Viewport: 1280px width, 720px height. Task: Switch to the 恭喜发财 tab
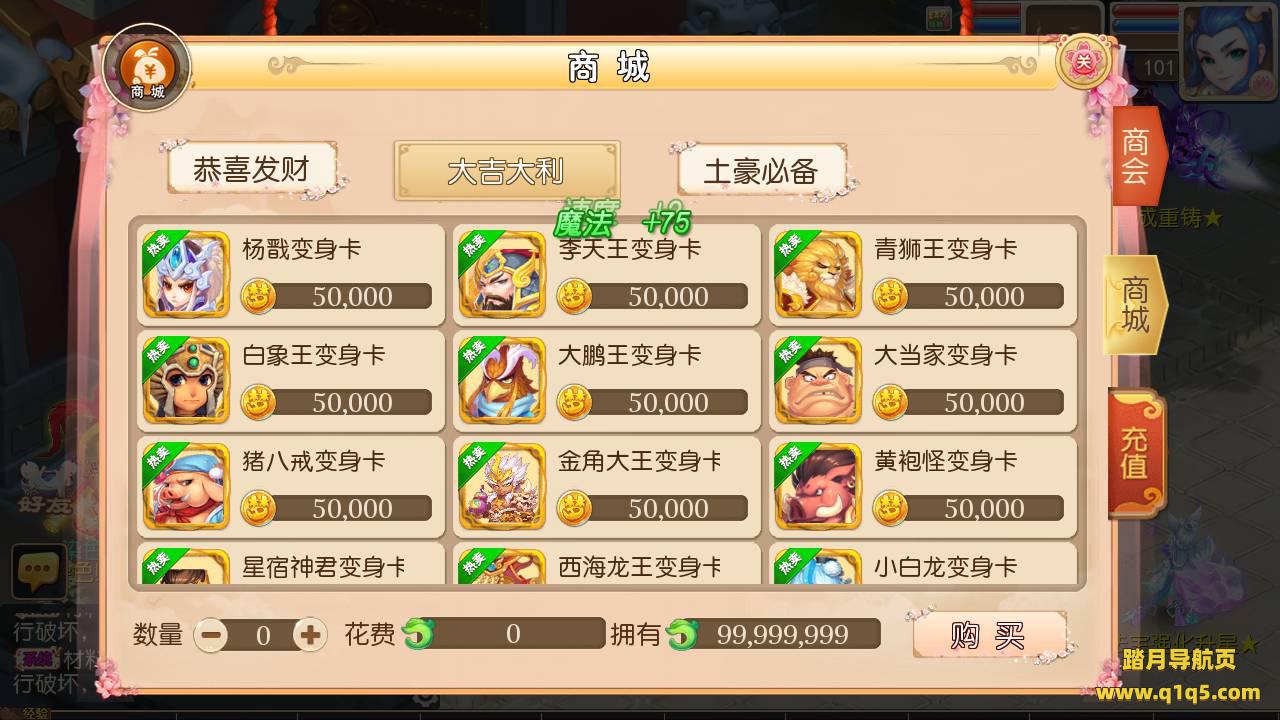252,169
